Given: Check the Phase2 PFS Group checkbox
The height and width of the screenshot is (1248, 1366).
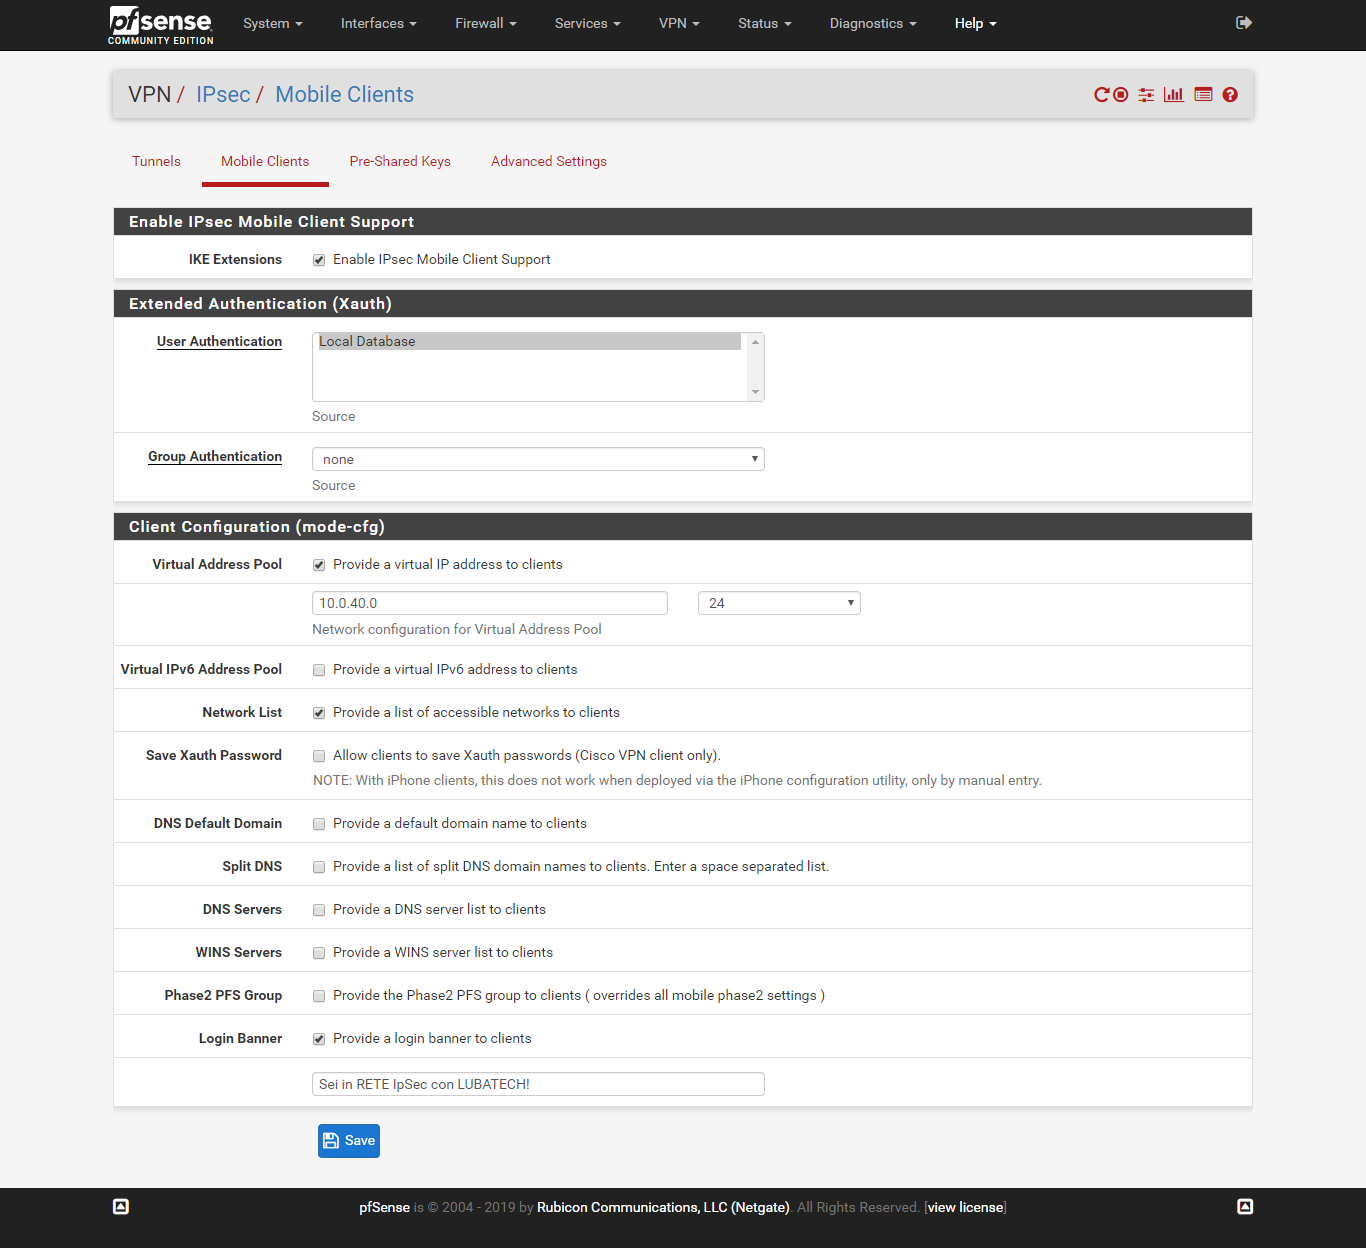Looking at the screenshot, I should pos(319,996).
